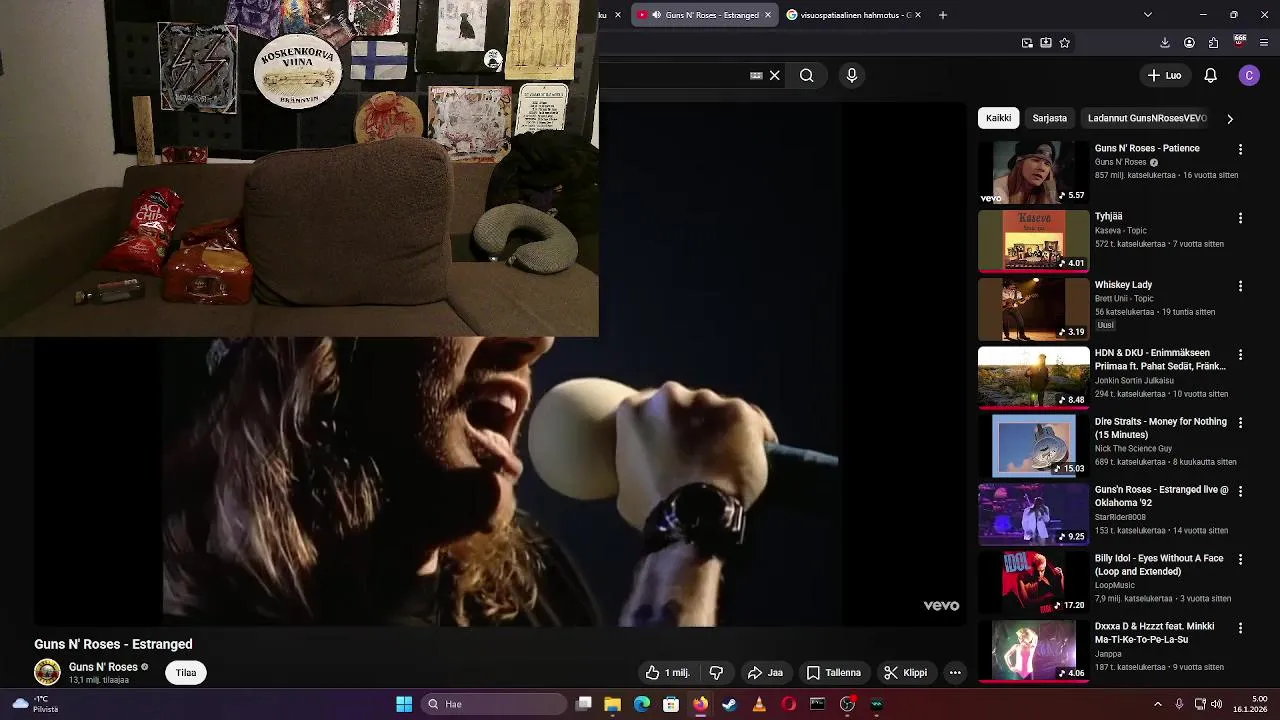Open the Guns N' Roses channel name link
The image size is (1280, 720).
point(103,667)
